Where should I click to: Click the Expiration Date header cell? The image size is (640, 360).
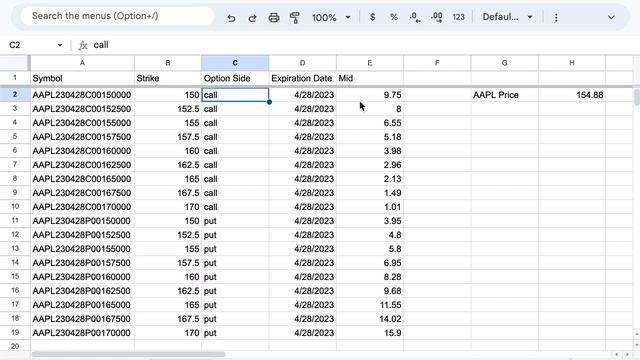(x=302, y=78)
